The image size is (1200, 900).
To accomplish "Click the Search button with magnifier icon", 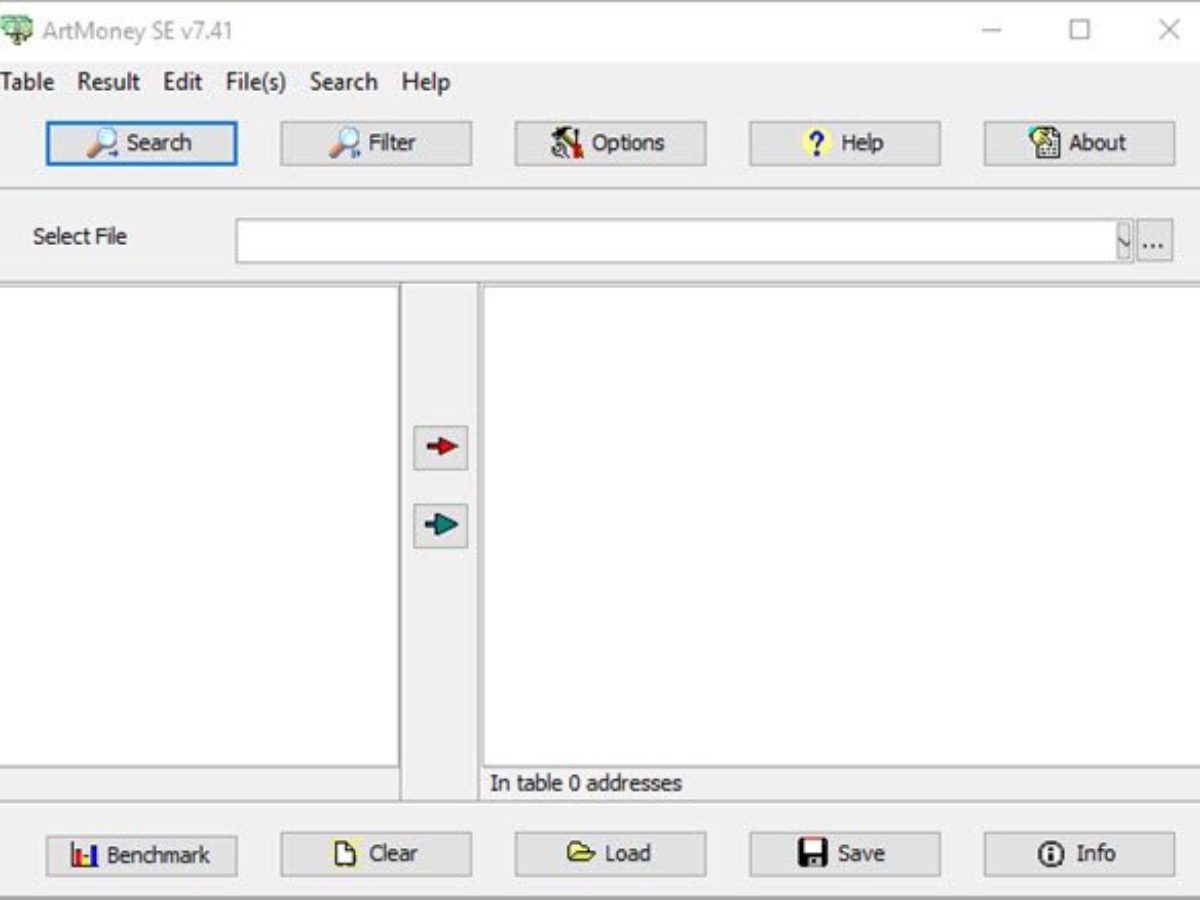I will 141,143.
